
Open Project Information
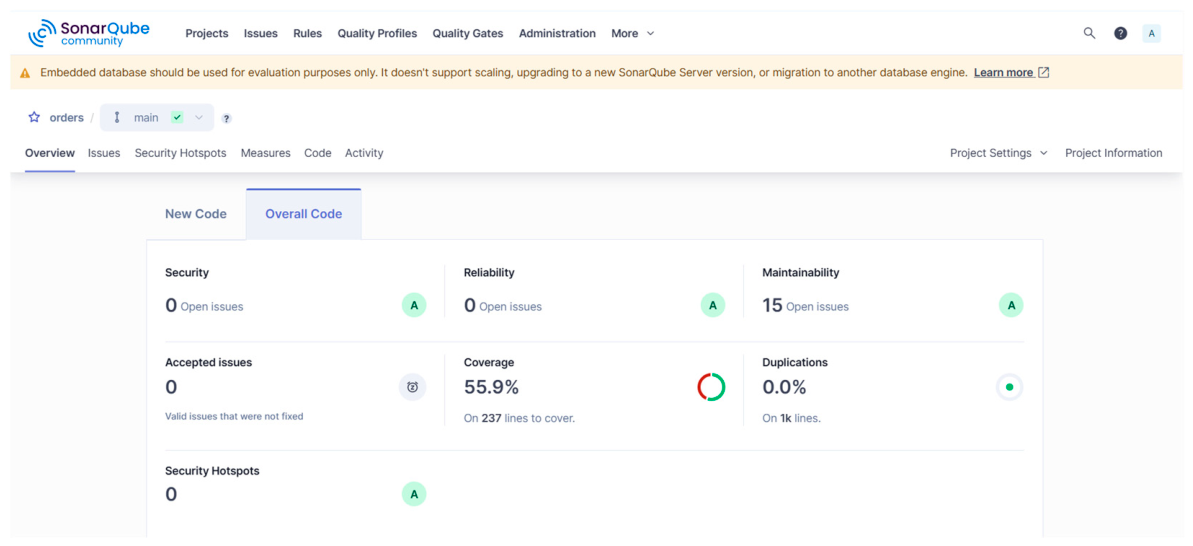point(1114,153)
